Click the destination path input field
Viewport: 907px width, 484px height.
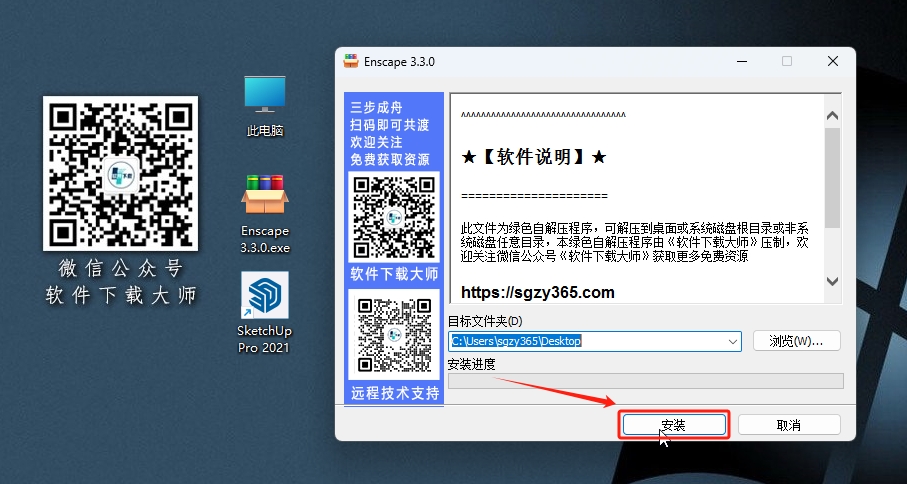(x=595, y=341)
